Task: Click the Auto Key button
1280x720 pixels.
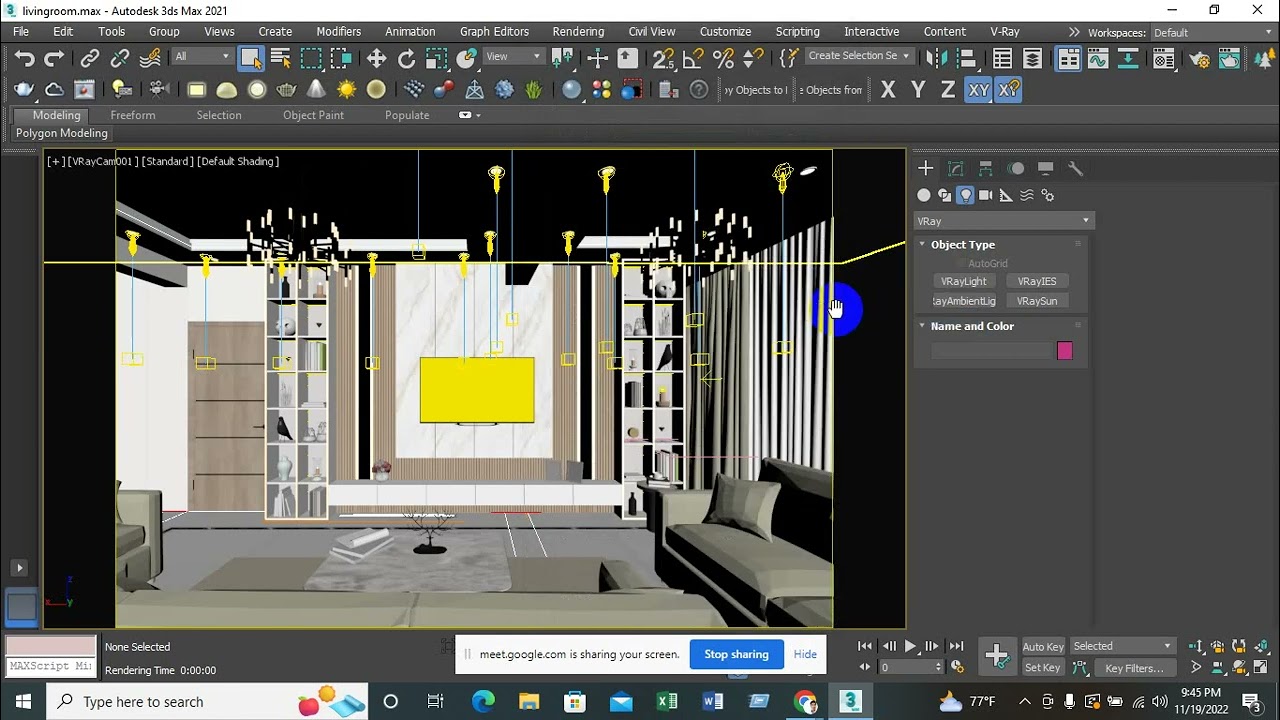Action: 1043,647
